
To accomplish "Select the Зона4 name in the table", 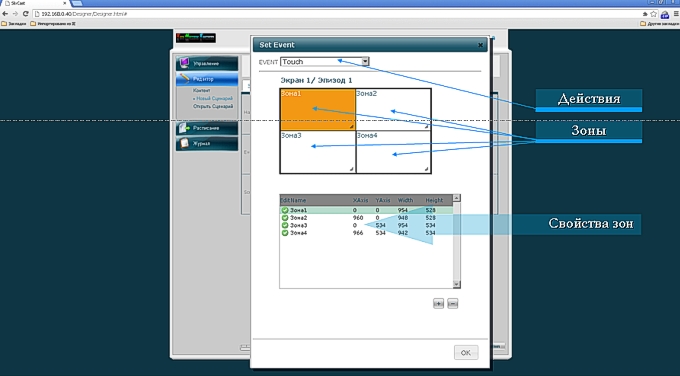I will (x=298, y=233).
